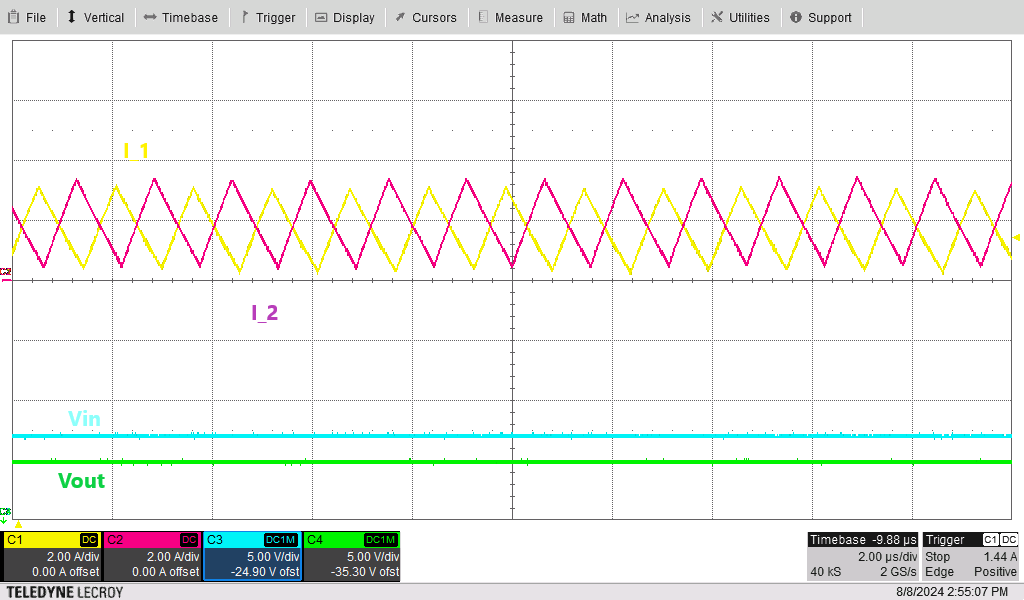
Task: Select the highlighted C3 channel descriptor box
Action: 252,556
